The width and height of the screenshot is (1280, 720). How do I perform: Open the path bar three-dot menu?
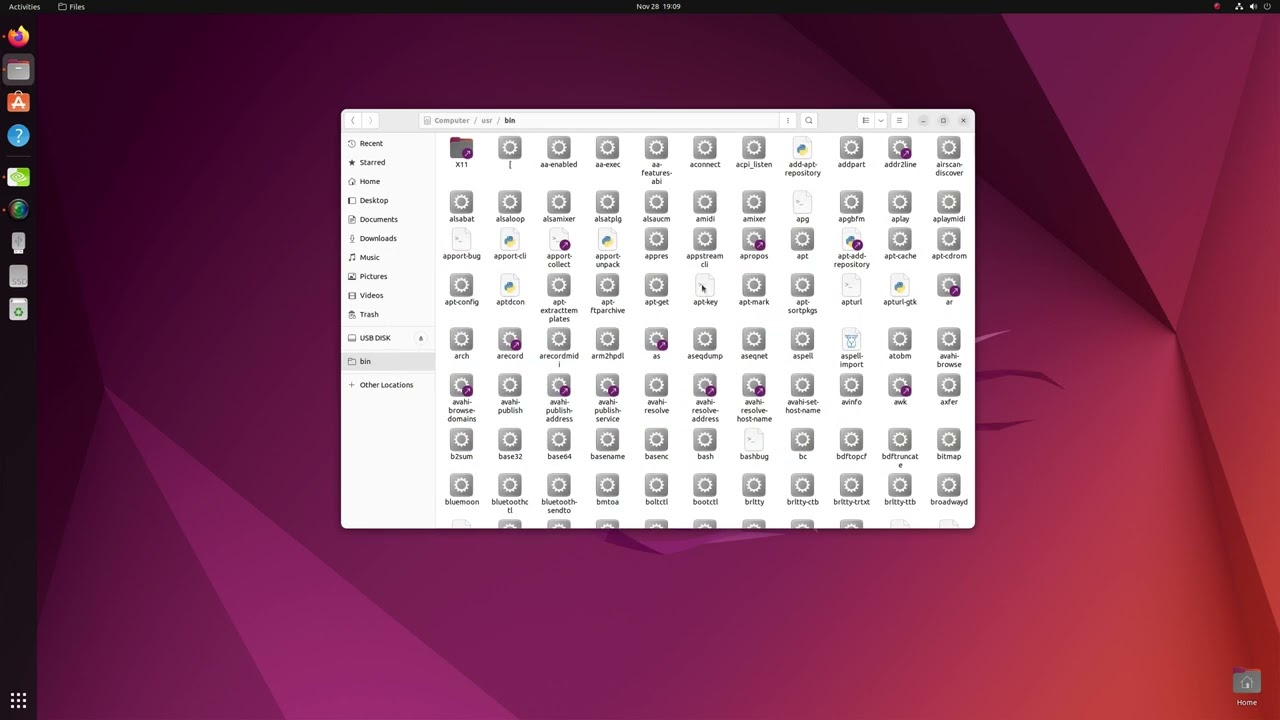(x=787, y=120)
